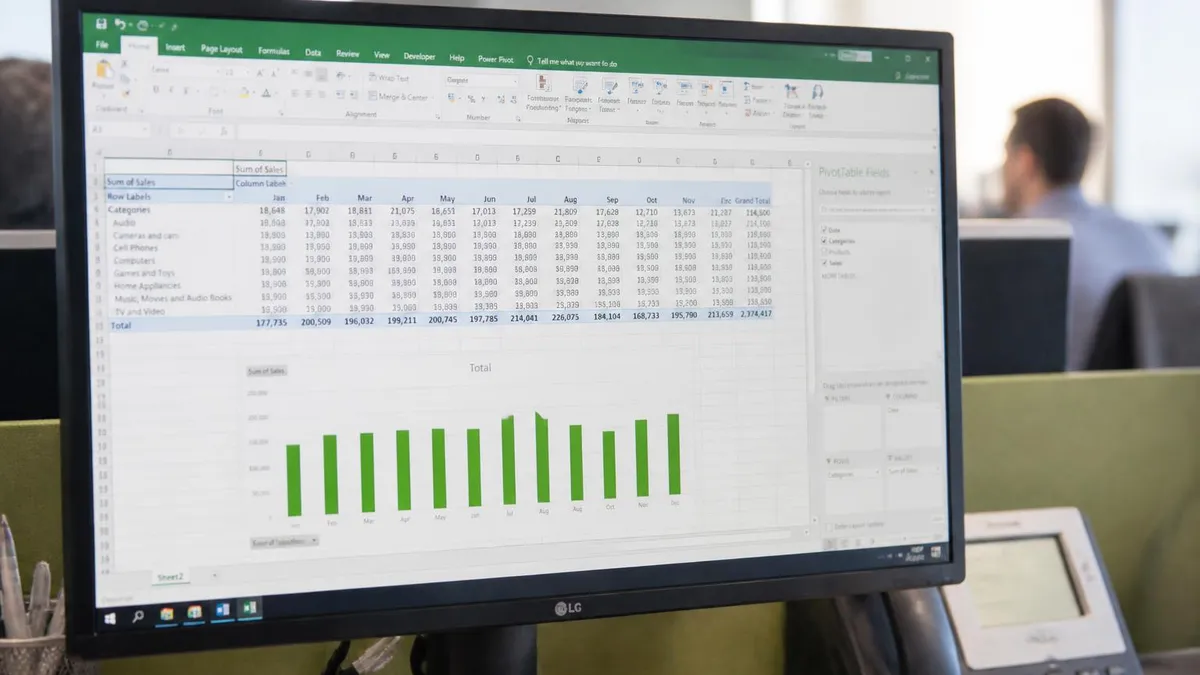
Task: Click the Cut scissors icon
Action: point(125,64)
